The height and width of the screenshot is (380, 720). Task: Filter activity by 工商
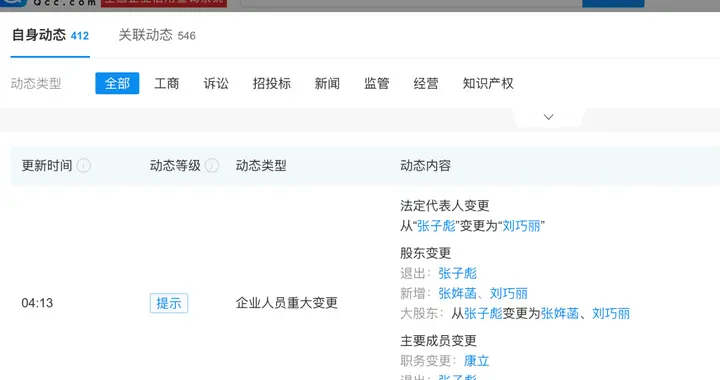click(167, 83)
